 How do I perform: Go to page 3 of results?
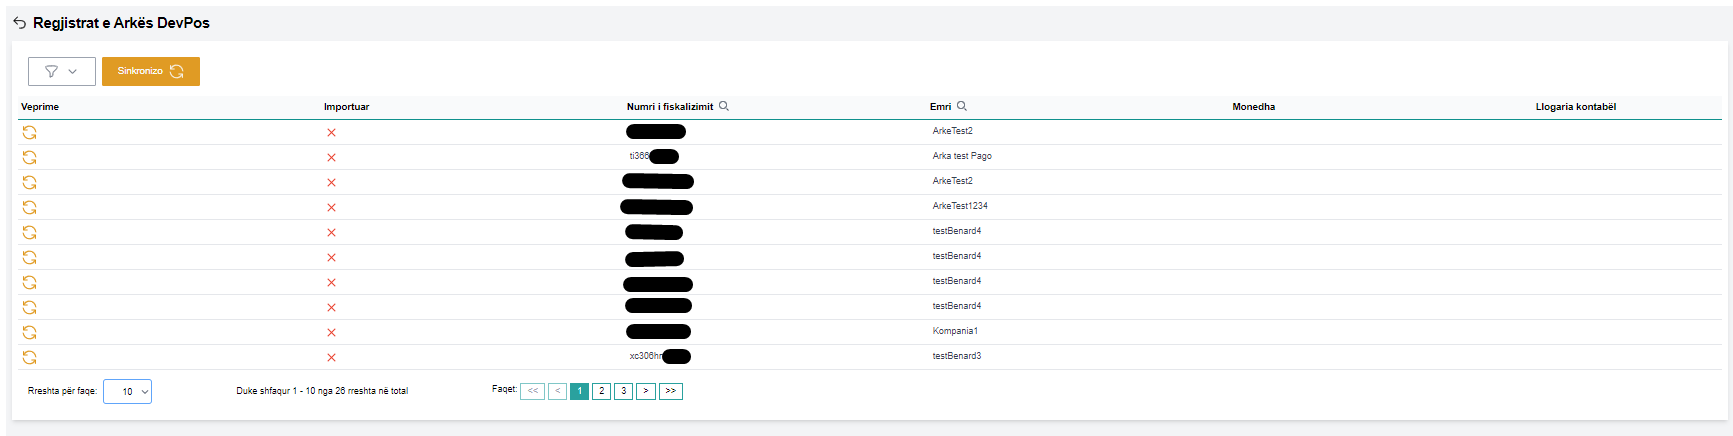click(x=623, y=391)
